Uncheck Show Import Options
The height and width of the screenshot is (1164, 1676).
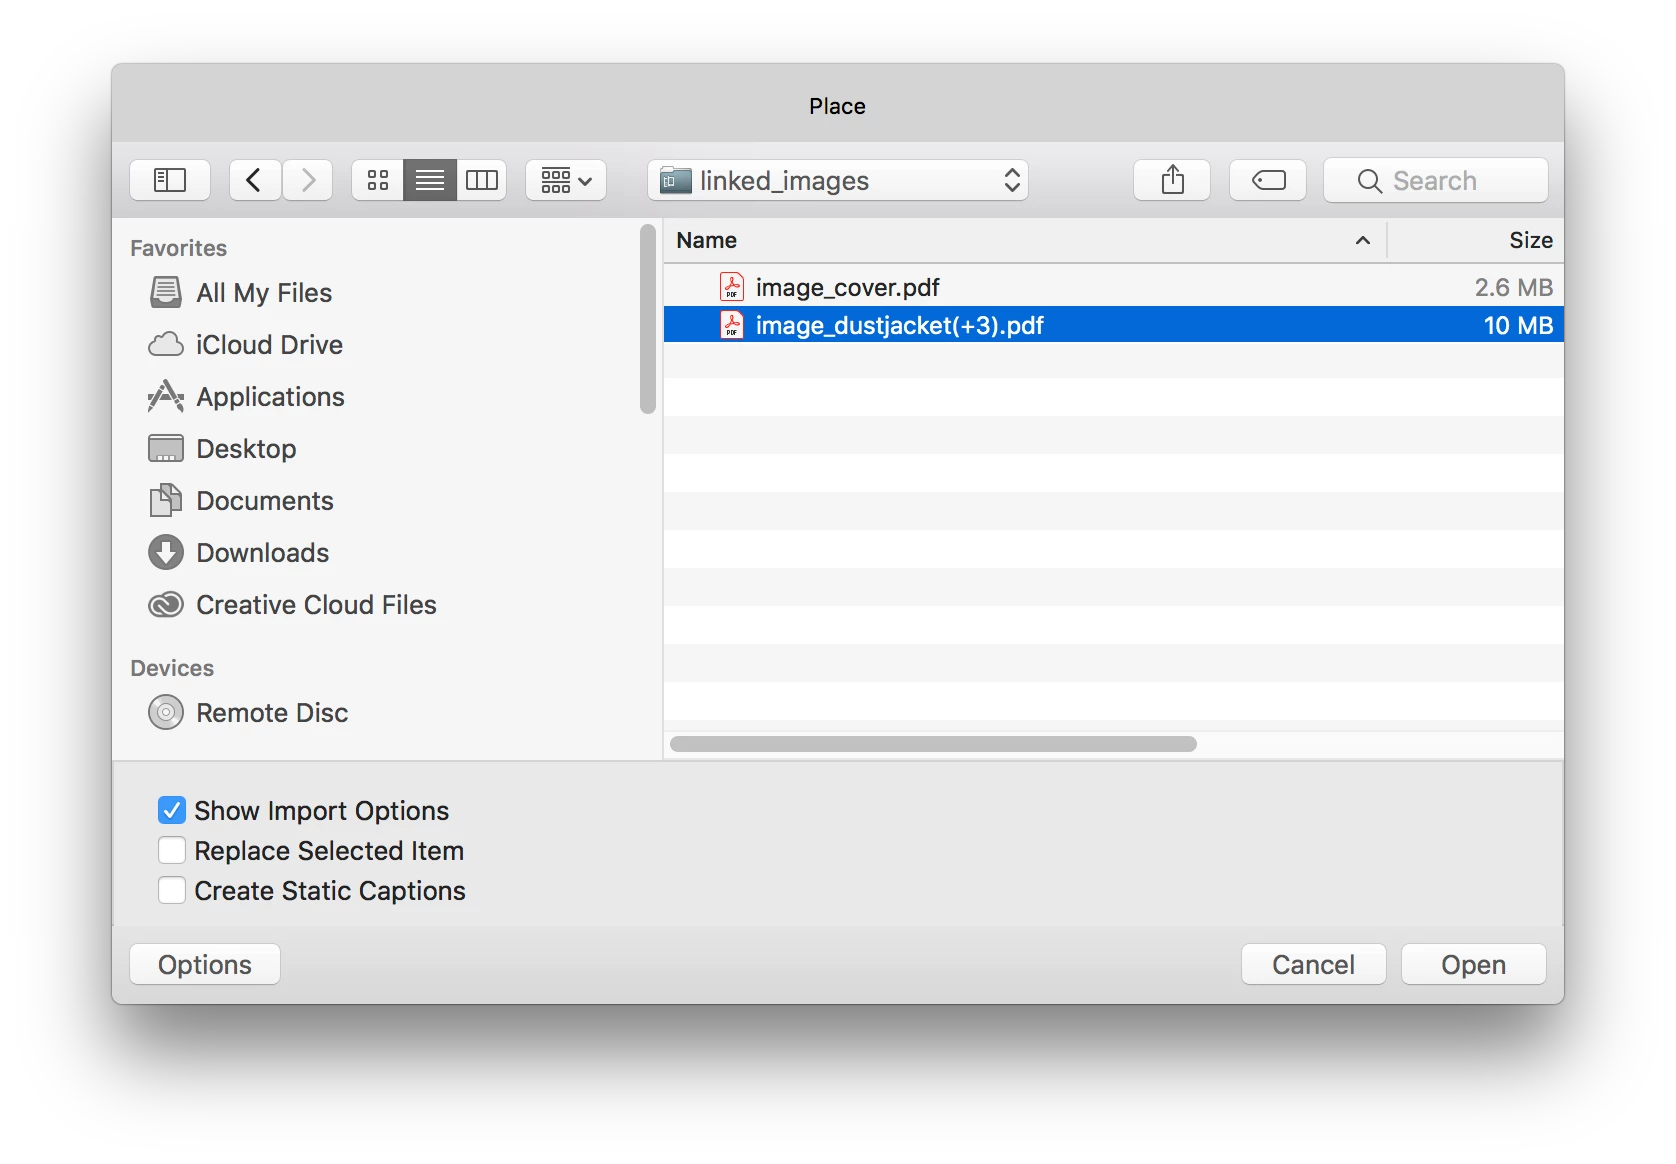(x=172, y=810)
